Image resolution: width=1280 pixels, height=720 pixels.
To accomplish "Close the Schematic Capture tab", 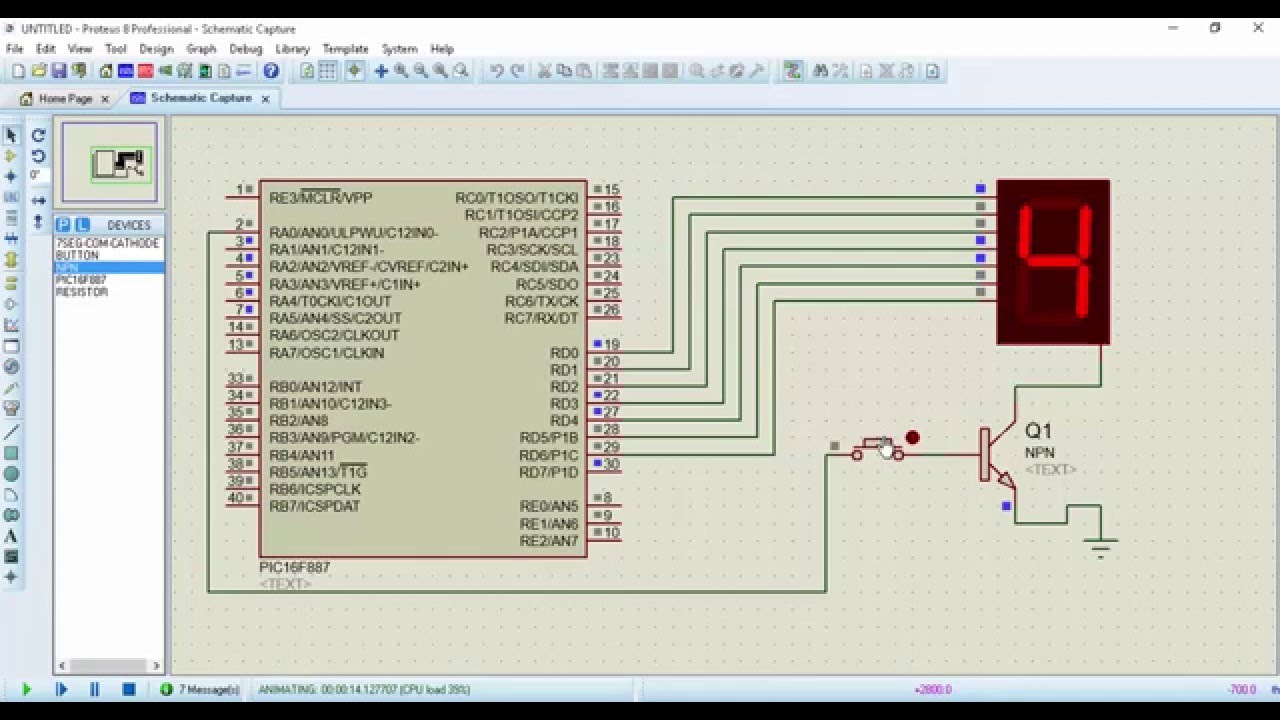I will pos(265,99).
